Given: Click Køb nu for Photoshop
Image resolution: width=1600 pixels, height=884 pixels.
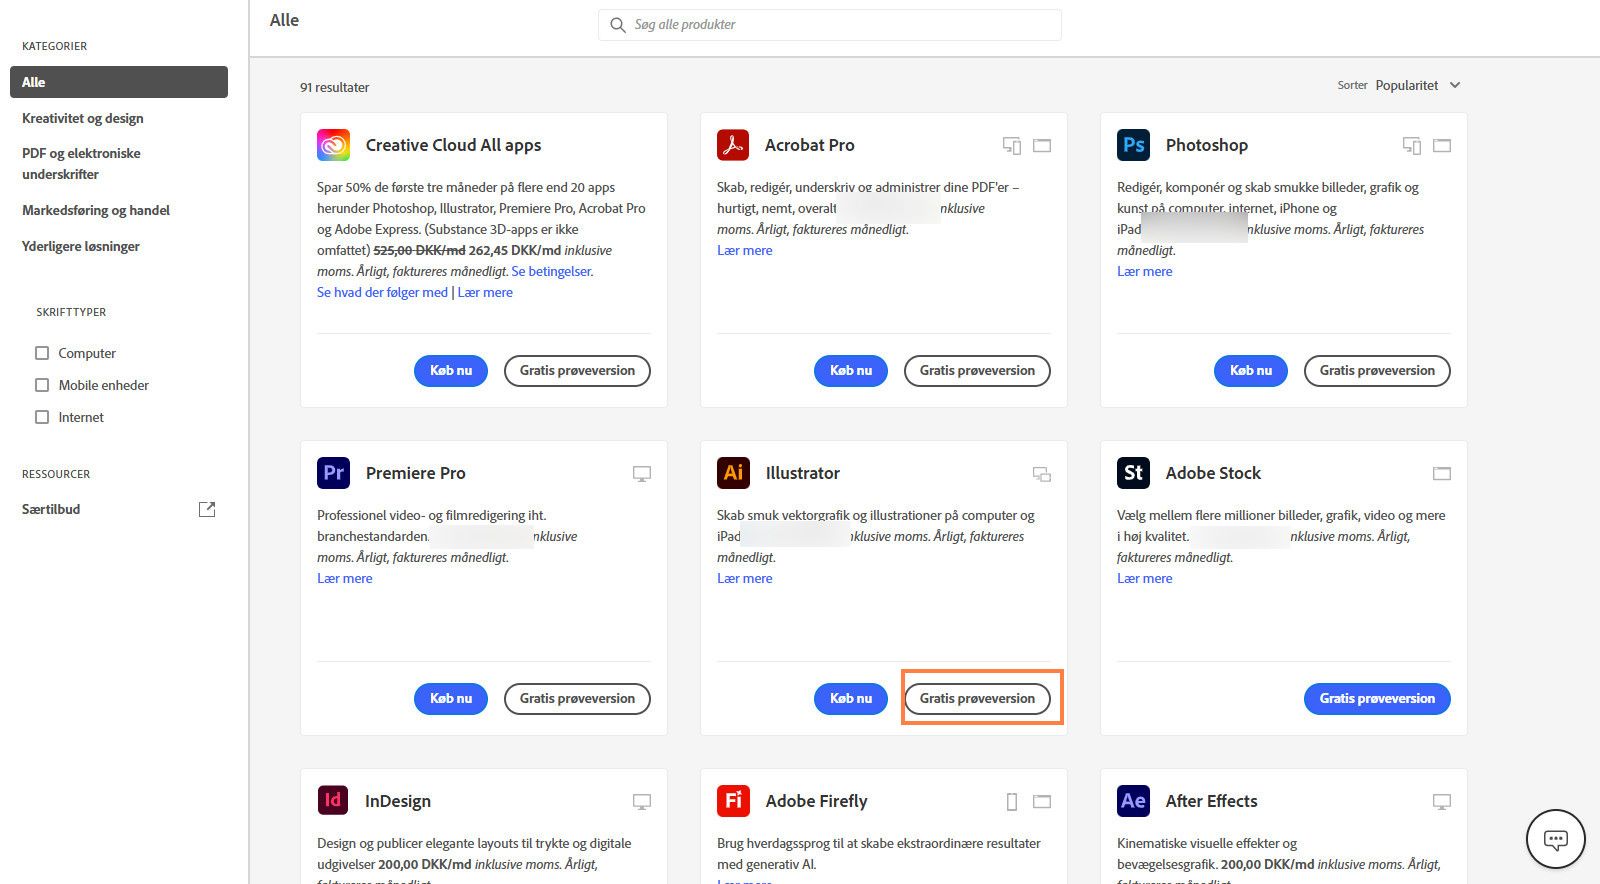Looking at the screenshot, I should pyautogui.click(x=1250, y=370).
